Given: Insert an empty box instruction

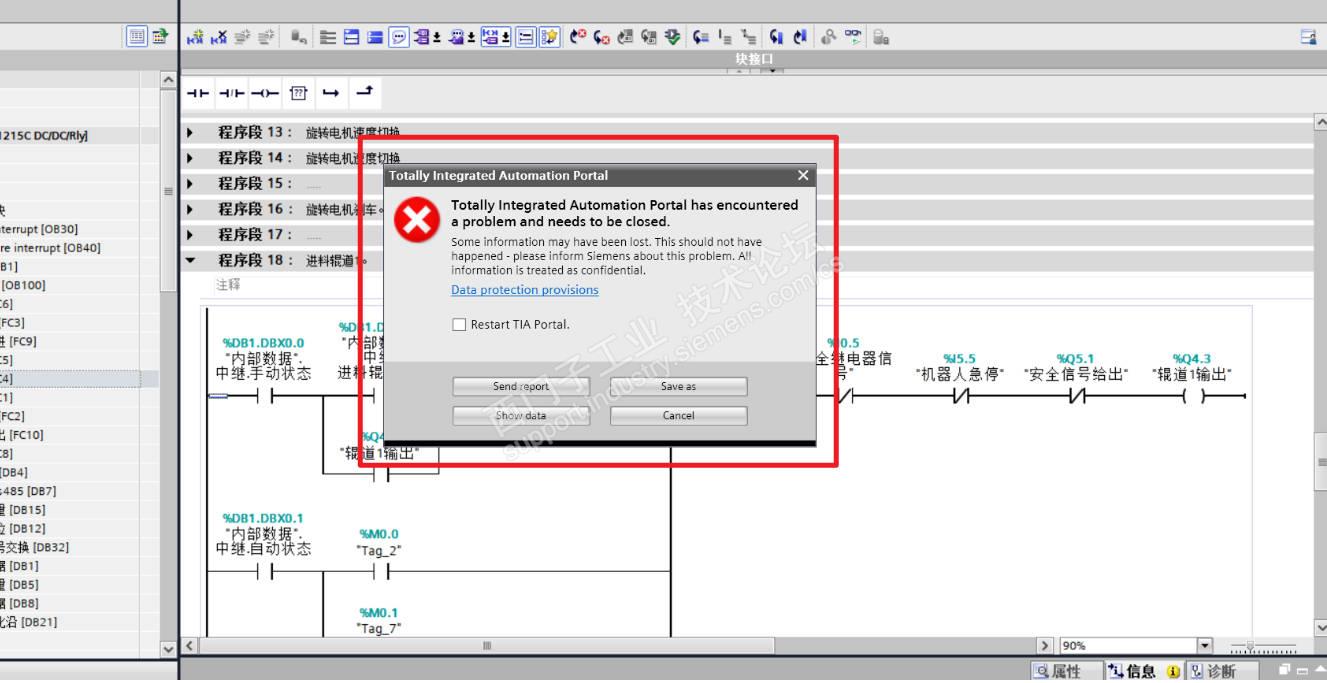Looking at the screenshot, I should tap(298, 93).
